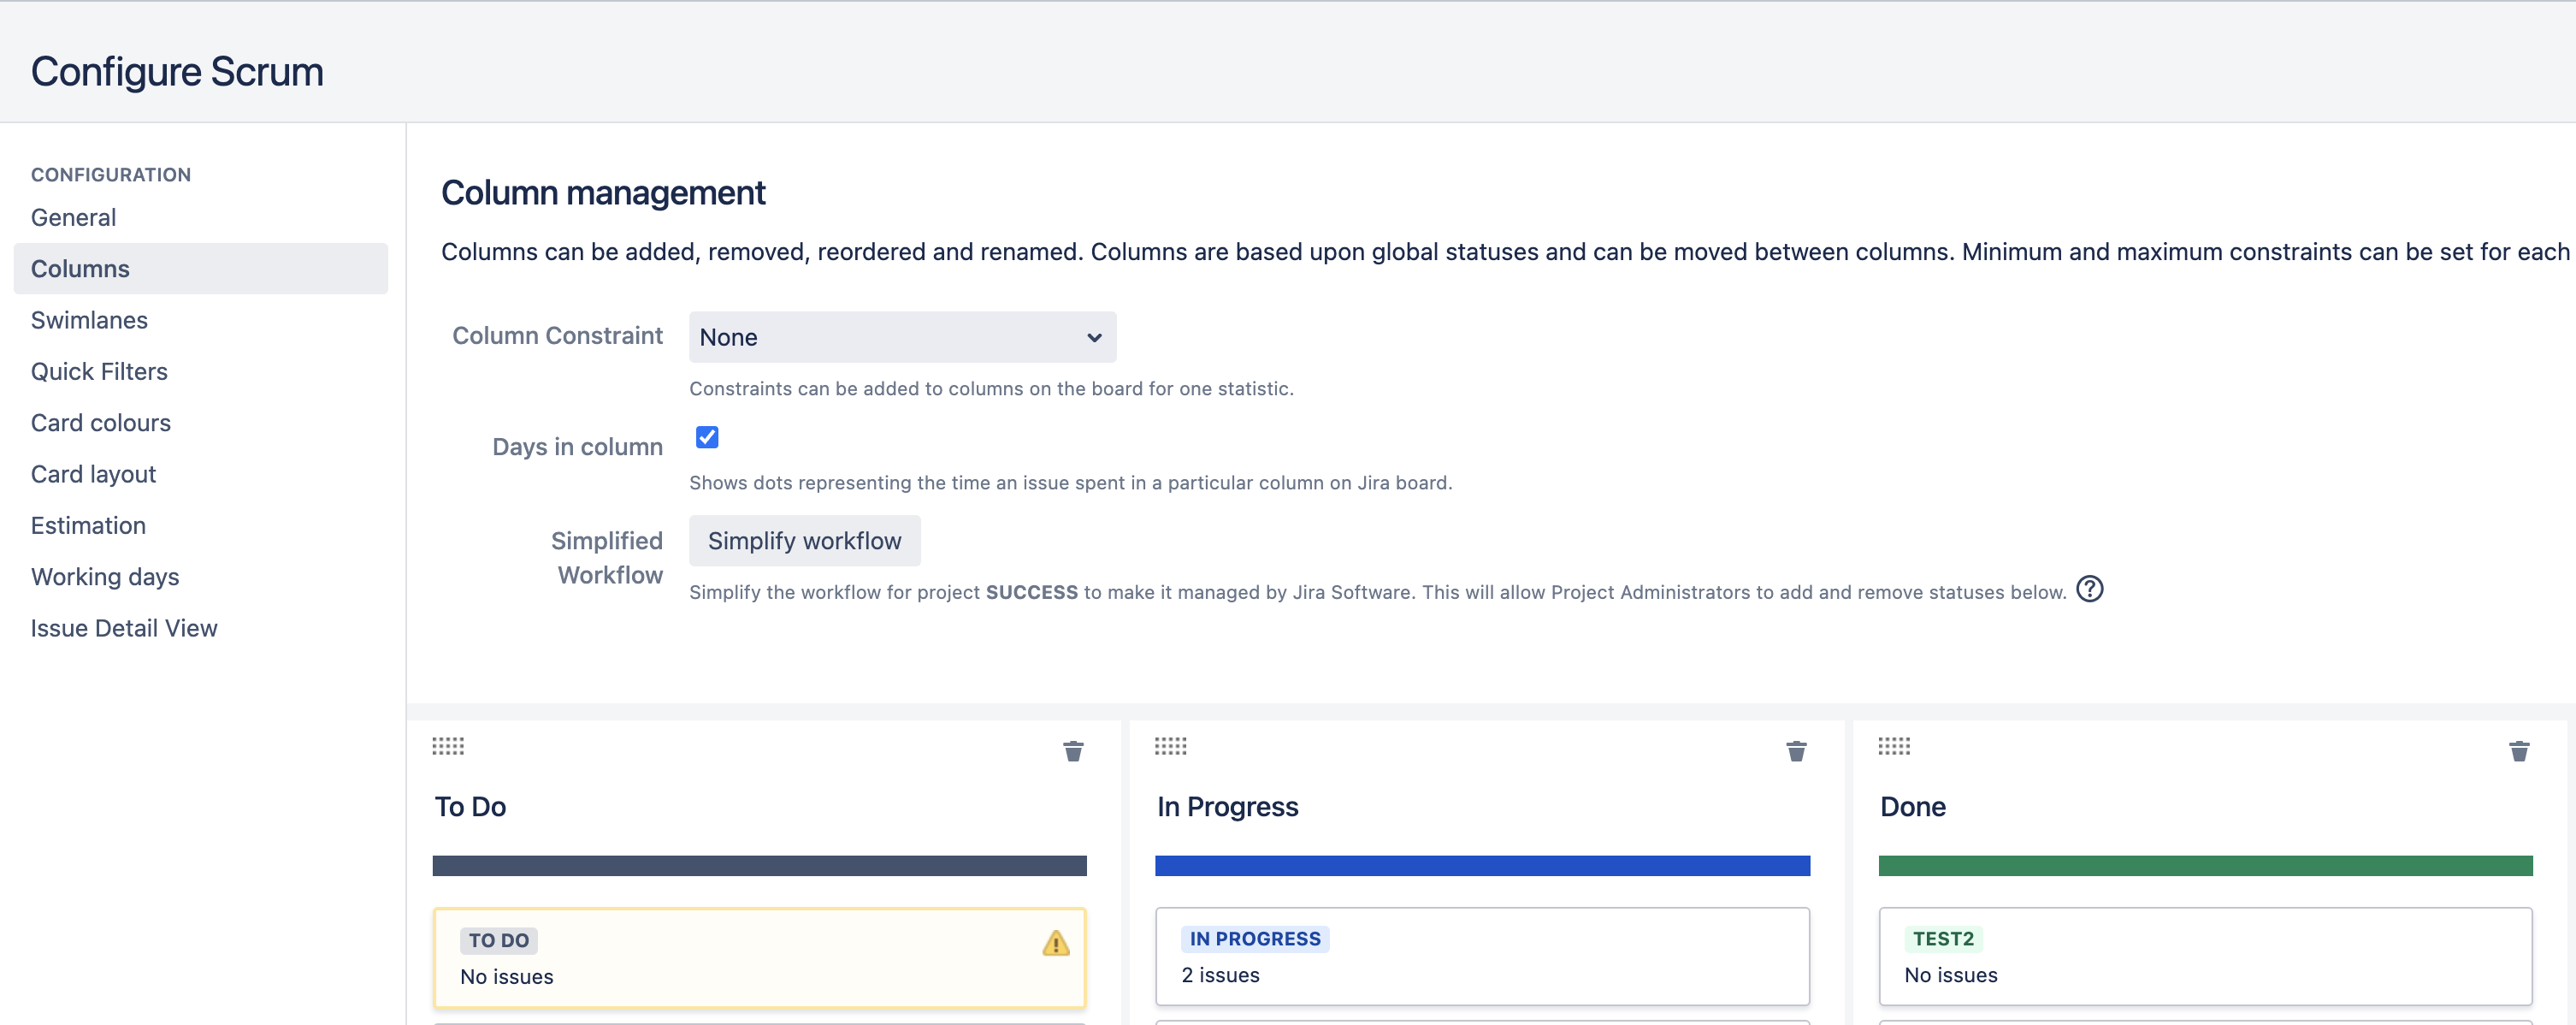Uncheck the Days in column checkbox
This screenshot has height=1025, width=2576.
click(x=707, y=437)
